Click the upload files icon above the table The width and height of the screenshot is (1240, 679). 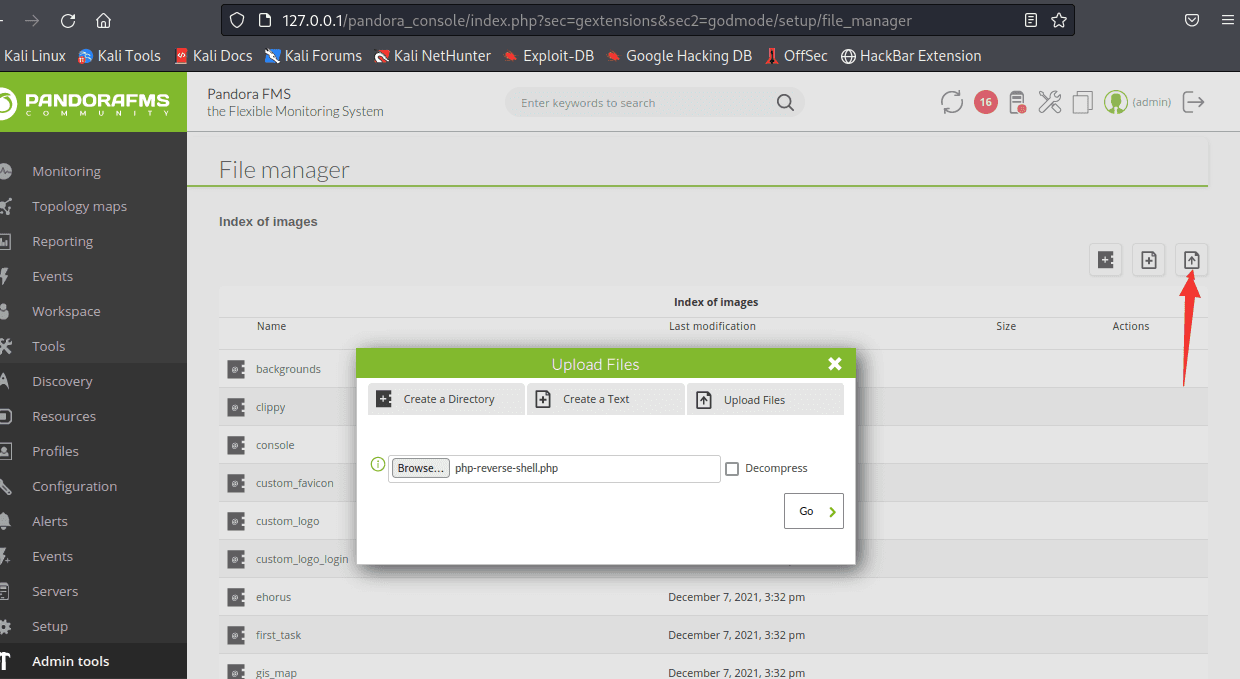coord(1191,260)
